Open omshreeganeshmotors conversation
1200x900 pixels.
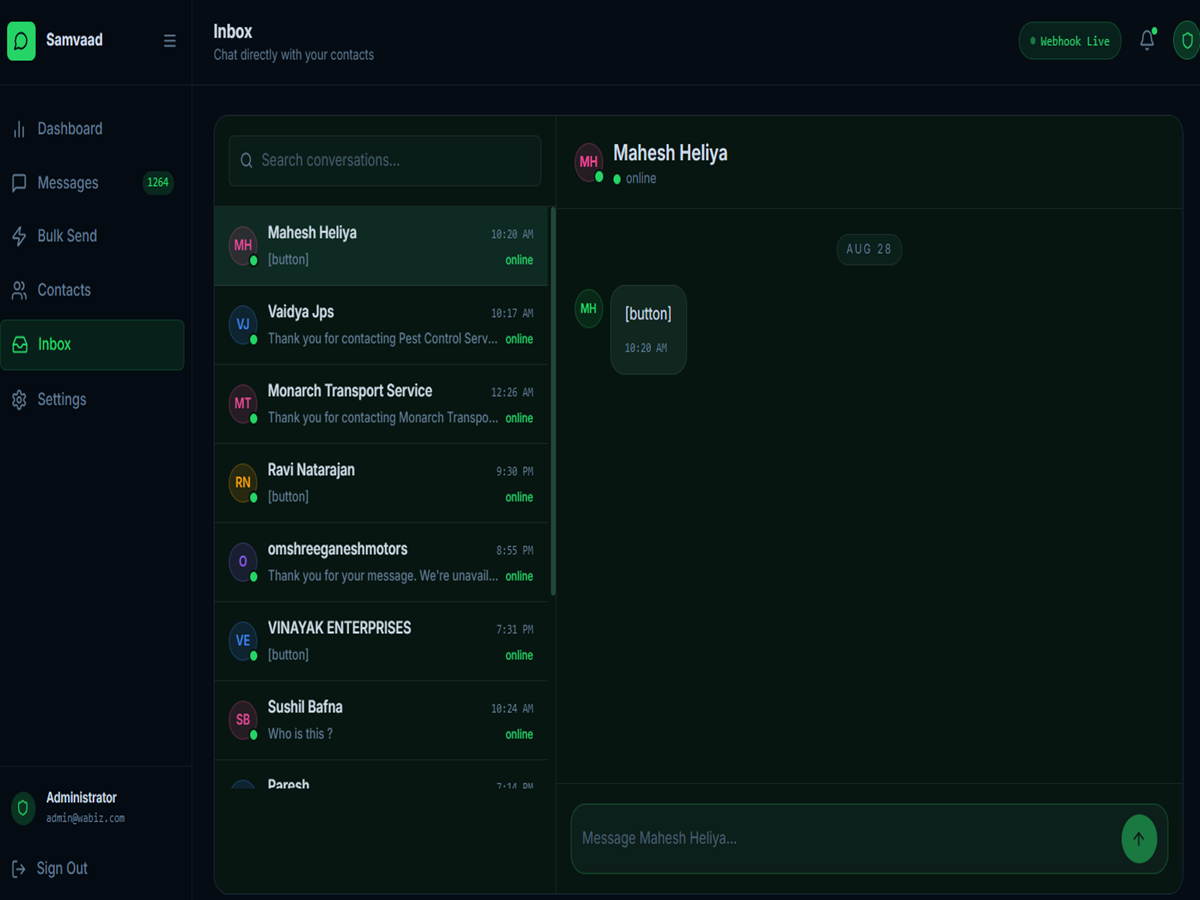pyautogui.click(x=381, y=562)
